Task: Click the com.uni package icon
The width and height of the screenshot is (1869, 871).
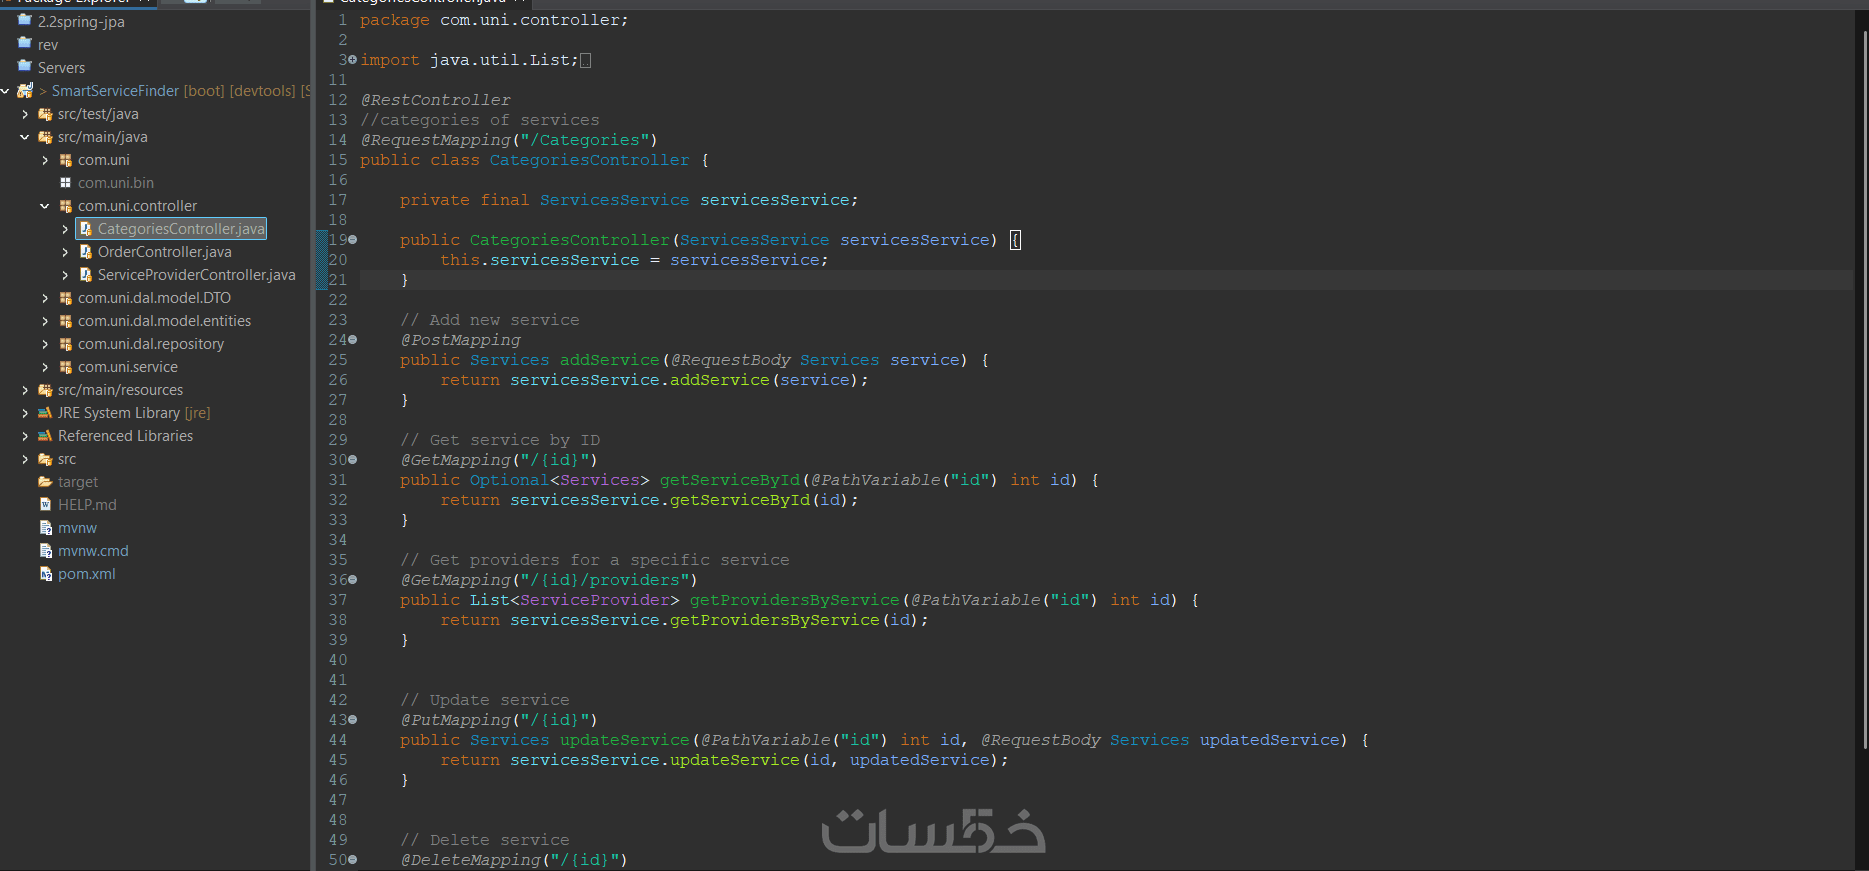Action: pos(65,160)
